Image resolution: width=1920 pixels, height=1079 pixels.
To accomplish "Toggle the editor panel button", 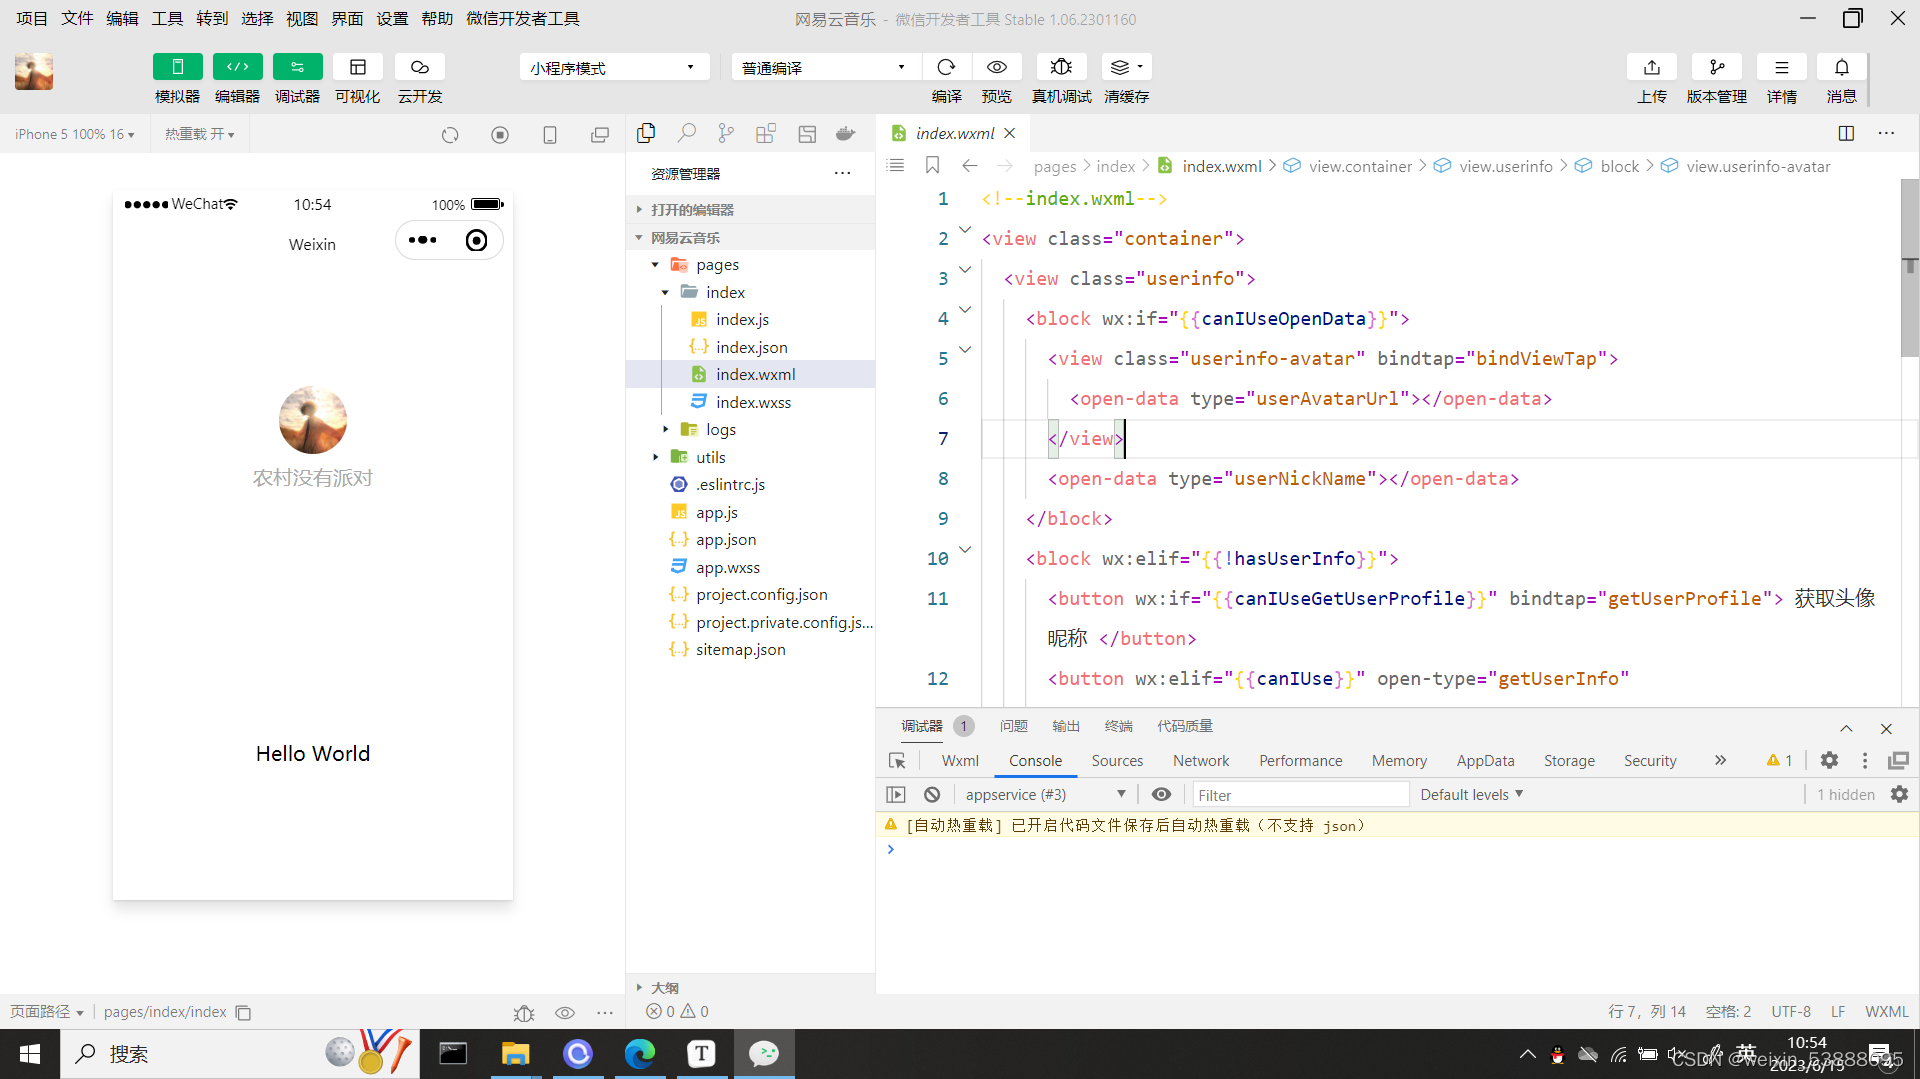I will pos(237,67).
